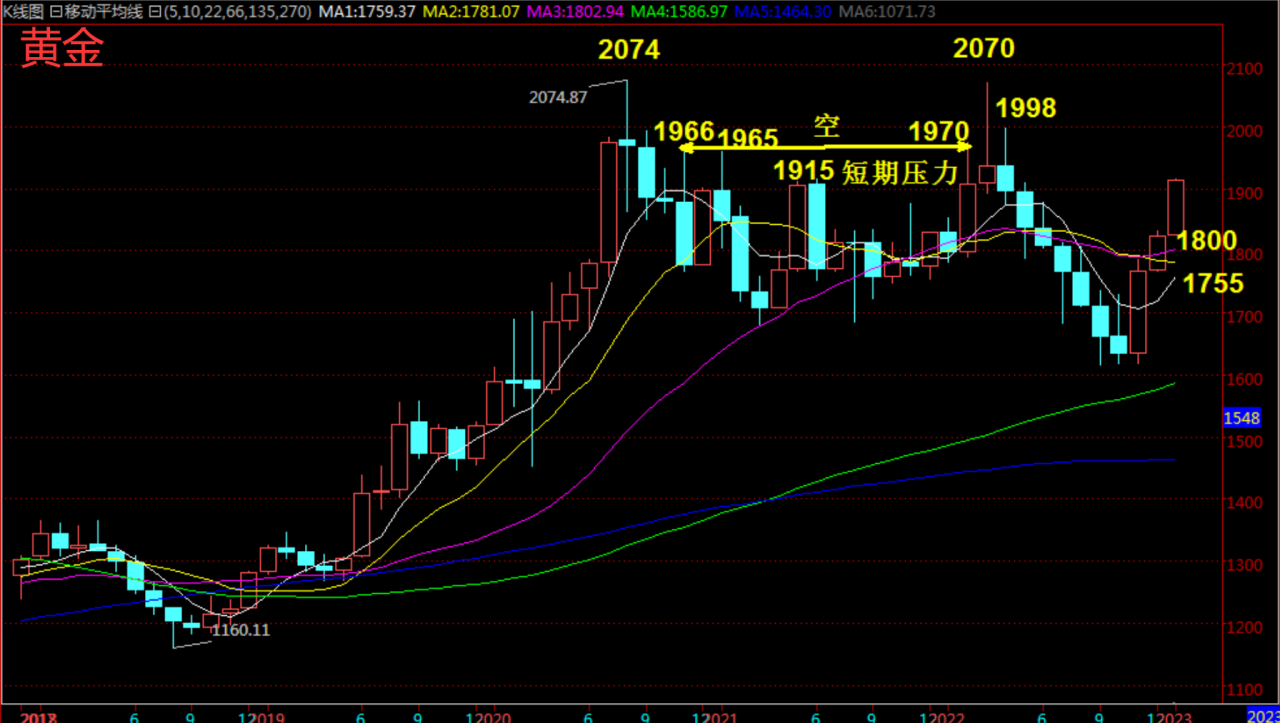
Task: Click the 1900 price axis label
Action: pyautogui.click(x=1245, y=193)
